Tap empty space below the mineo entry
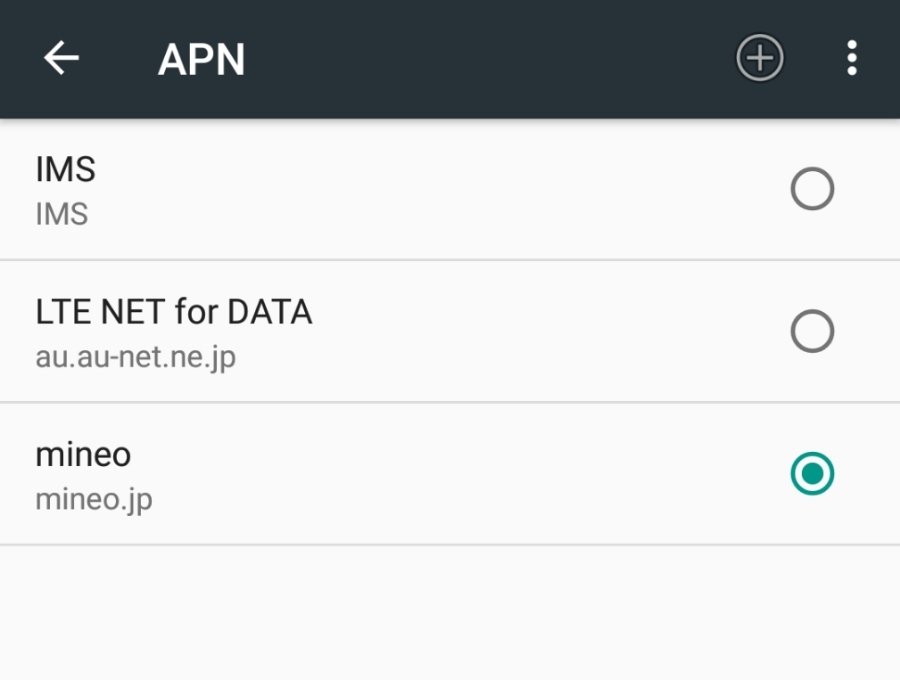Image resolution: width=900 pixels, height=680 pixels. (x=450, y=612)
